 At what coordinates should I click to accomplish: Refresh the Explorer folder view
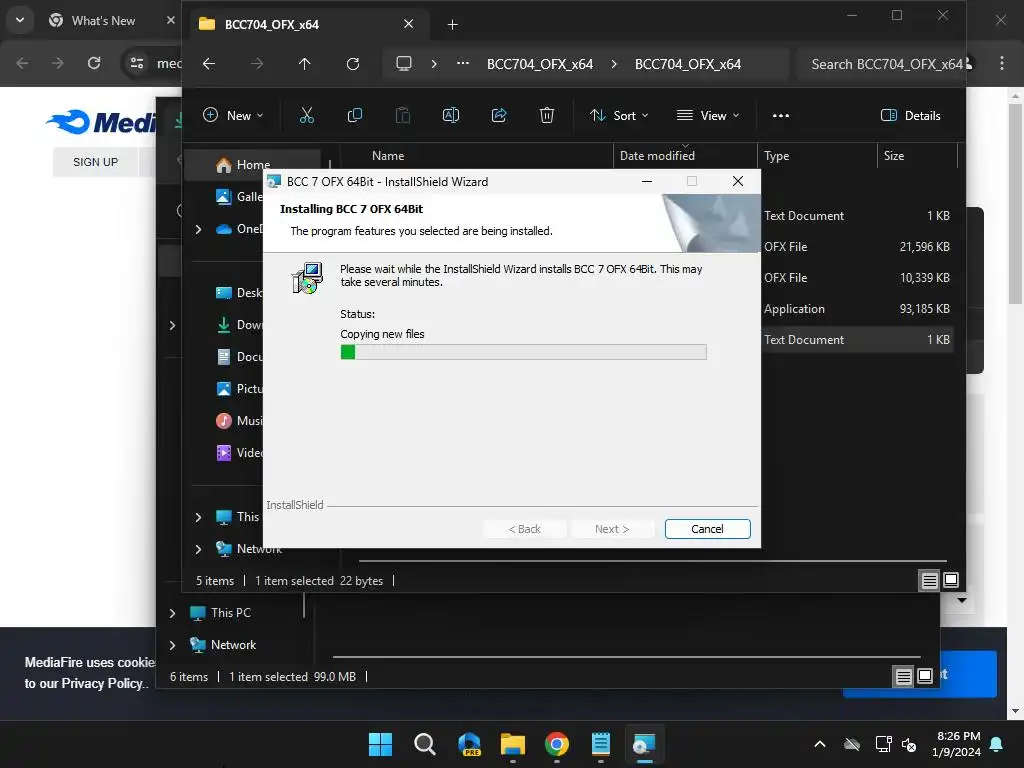click(x=353, y=64)
